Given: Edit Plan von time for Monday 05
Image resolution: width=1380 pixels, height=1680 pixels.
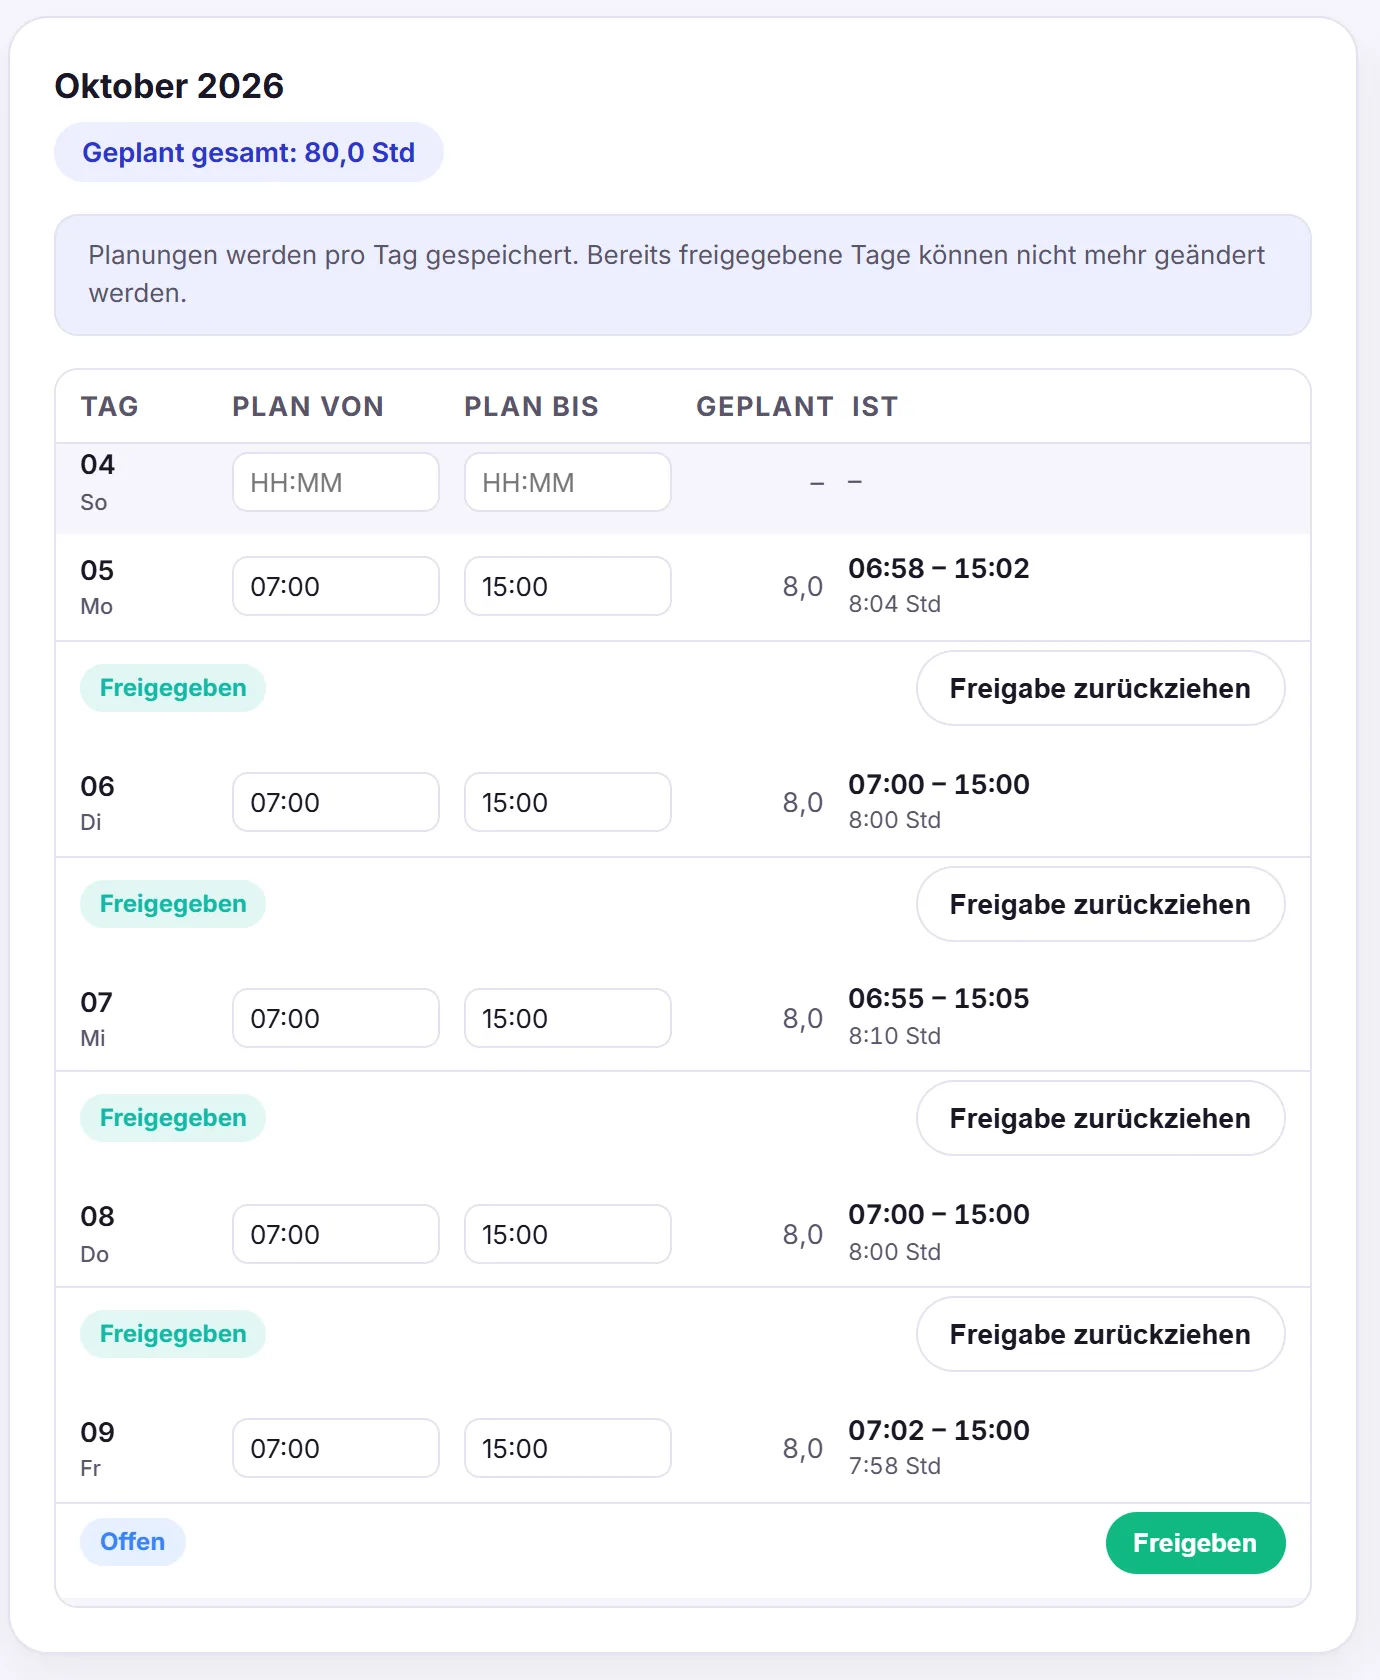Looking at the screenshot, I should tap(336, 586).
